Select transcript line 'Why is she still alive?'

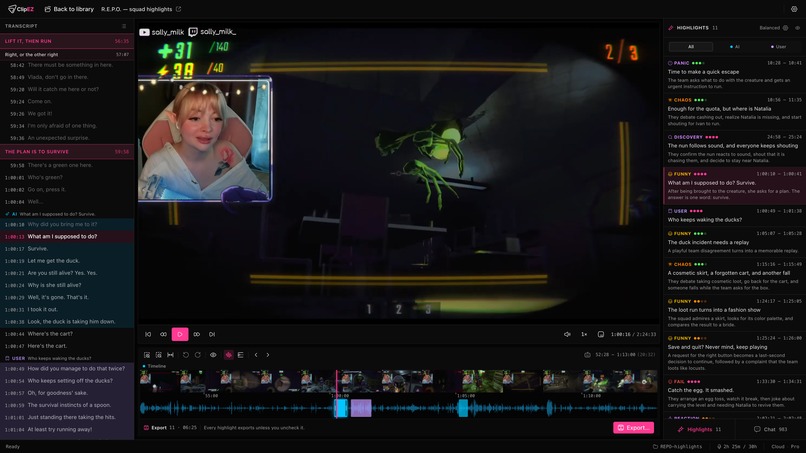[67, 285]
